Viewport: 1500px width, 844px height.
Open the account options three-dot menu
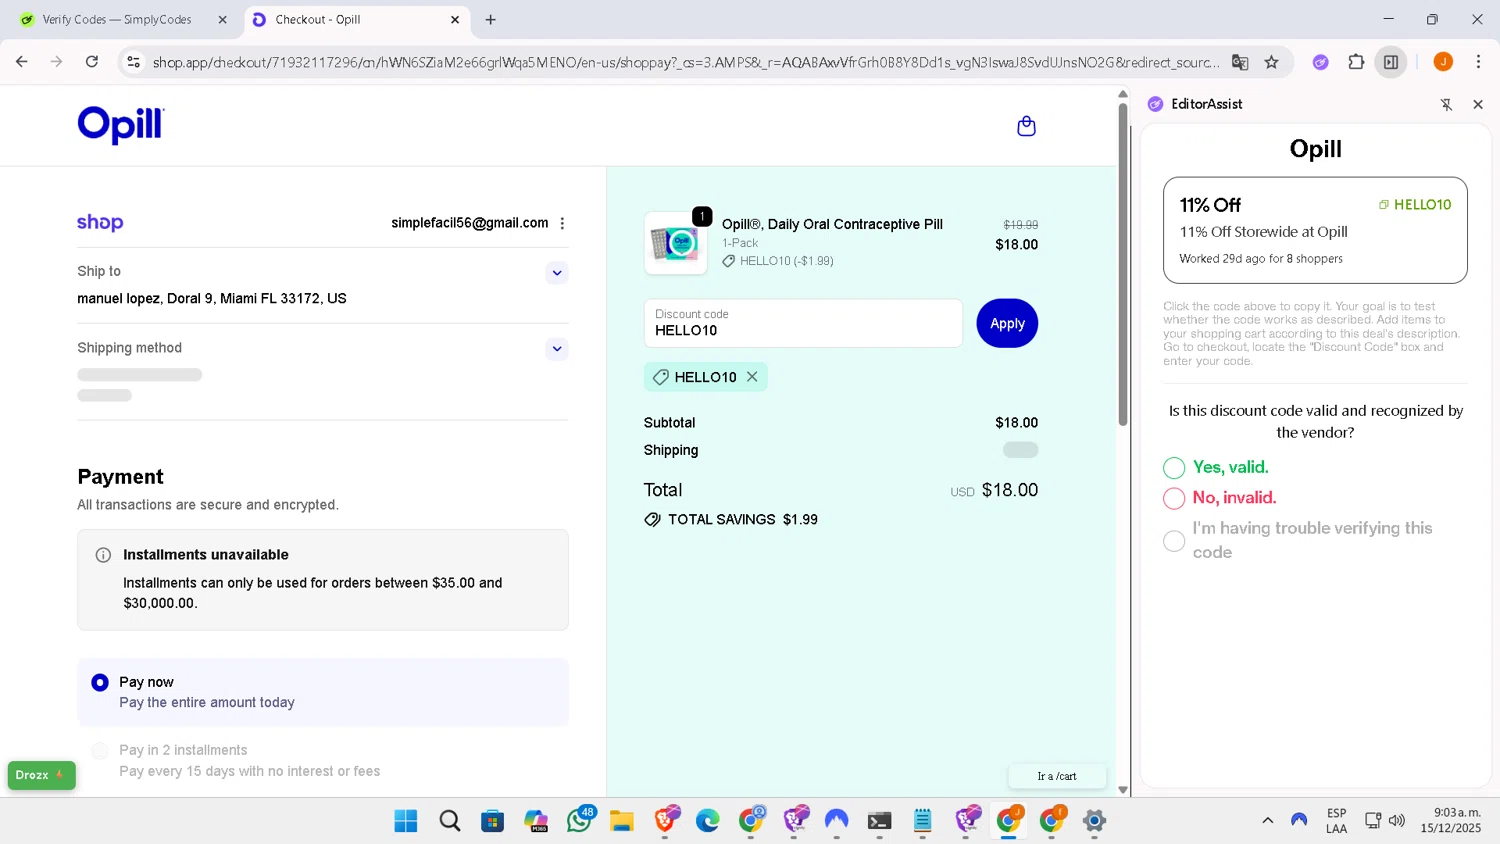click(x=562, y=223)
